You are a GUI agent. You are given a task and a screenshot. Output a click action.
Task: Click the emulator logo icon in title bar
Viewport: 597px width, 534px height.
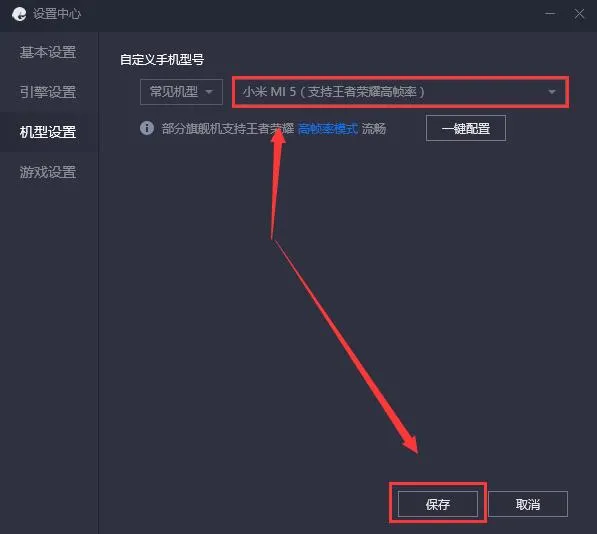19,14
